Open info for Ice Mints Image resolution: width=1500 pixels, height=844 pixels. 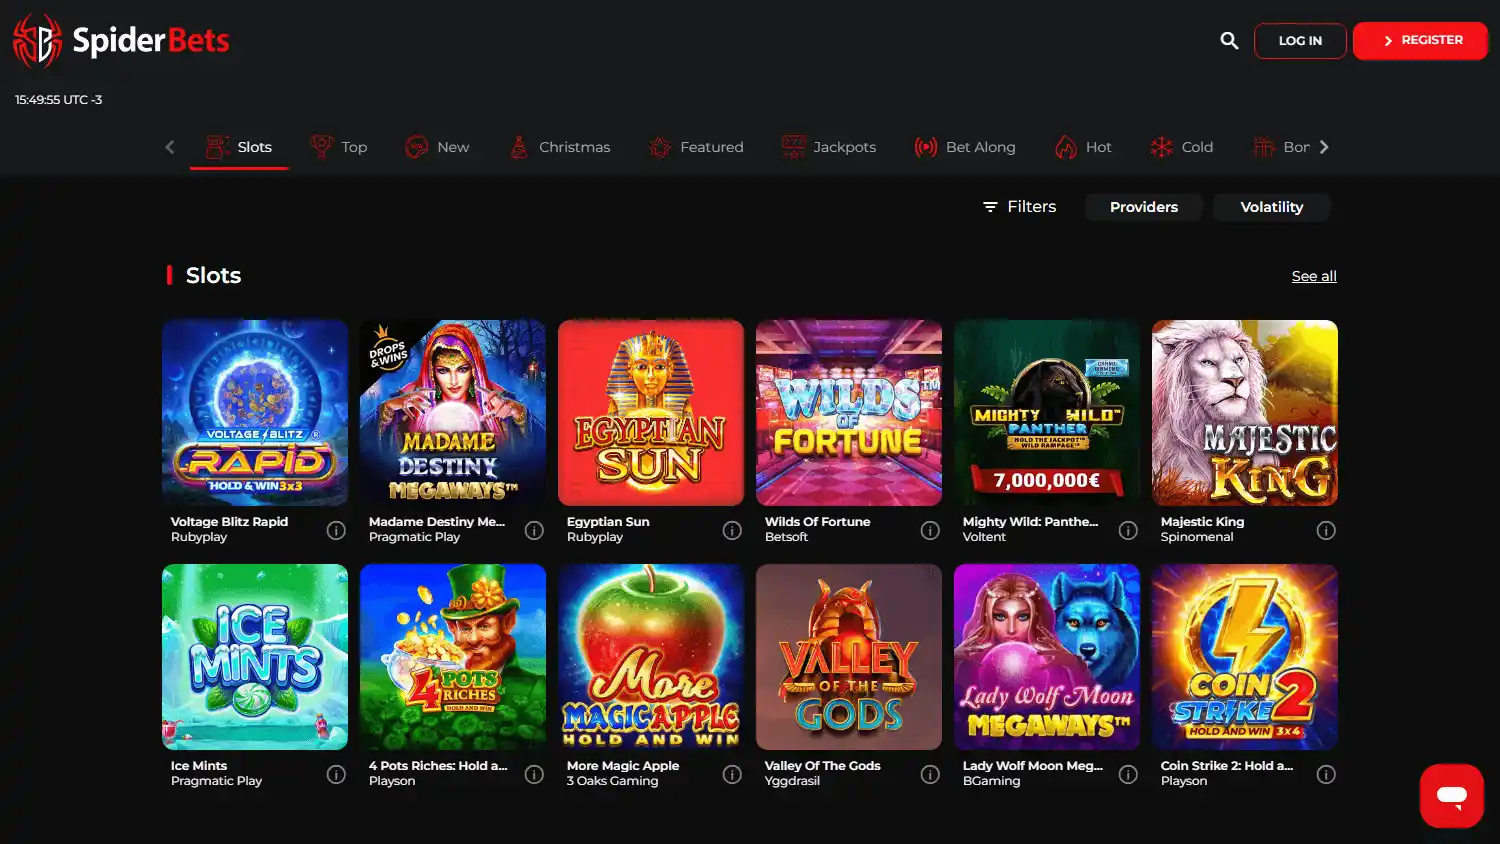pos(336,774)
